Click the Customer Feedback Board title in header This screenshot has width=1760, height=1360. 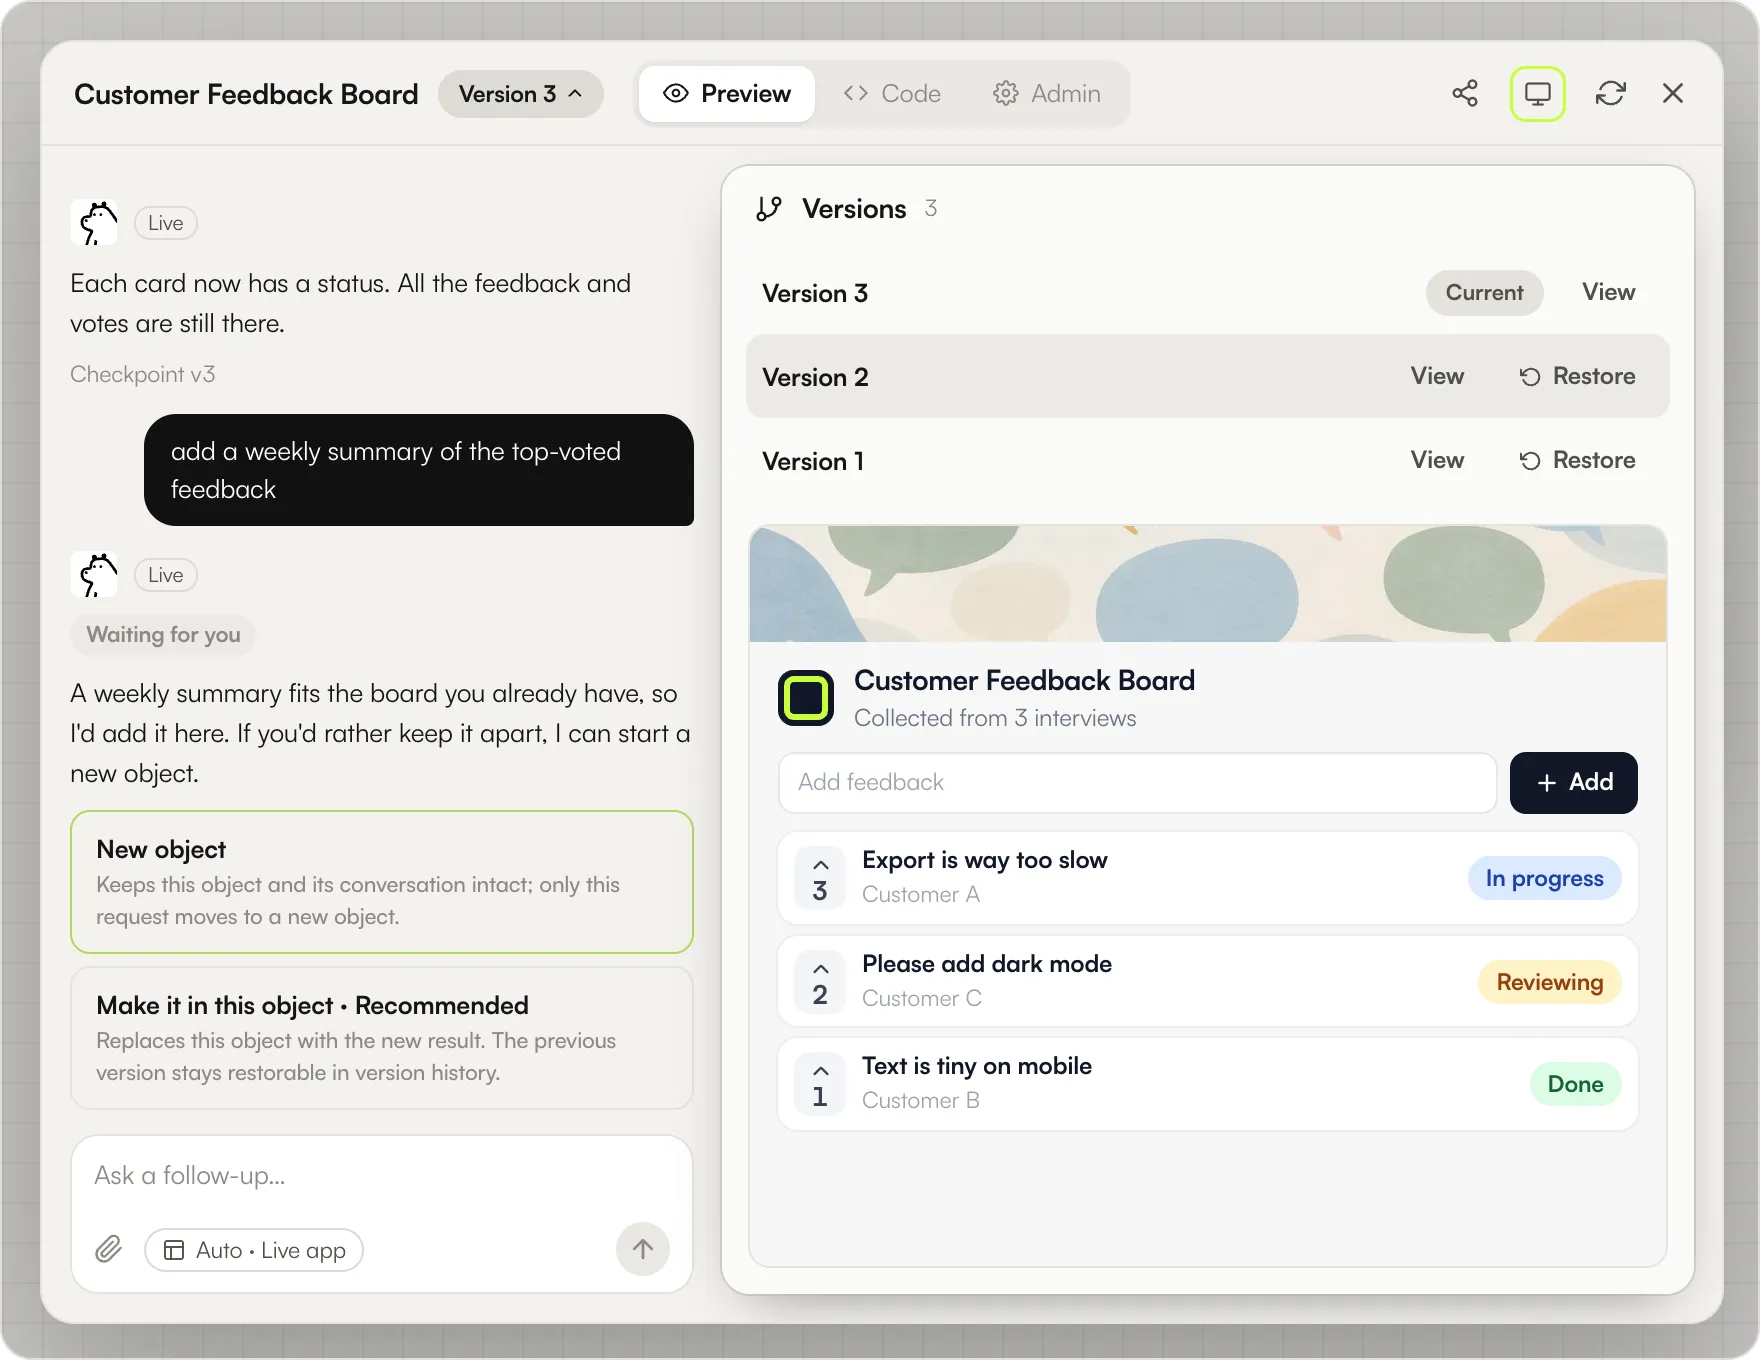(x=246, y=94)
